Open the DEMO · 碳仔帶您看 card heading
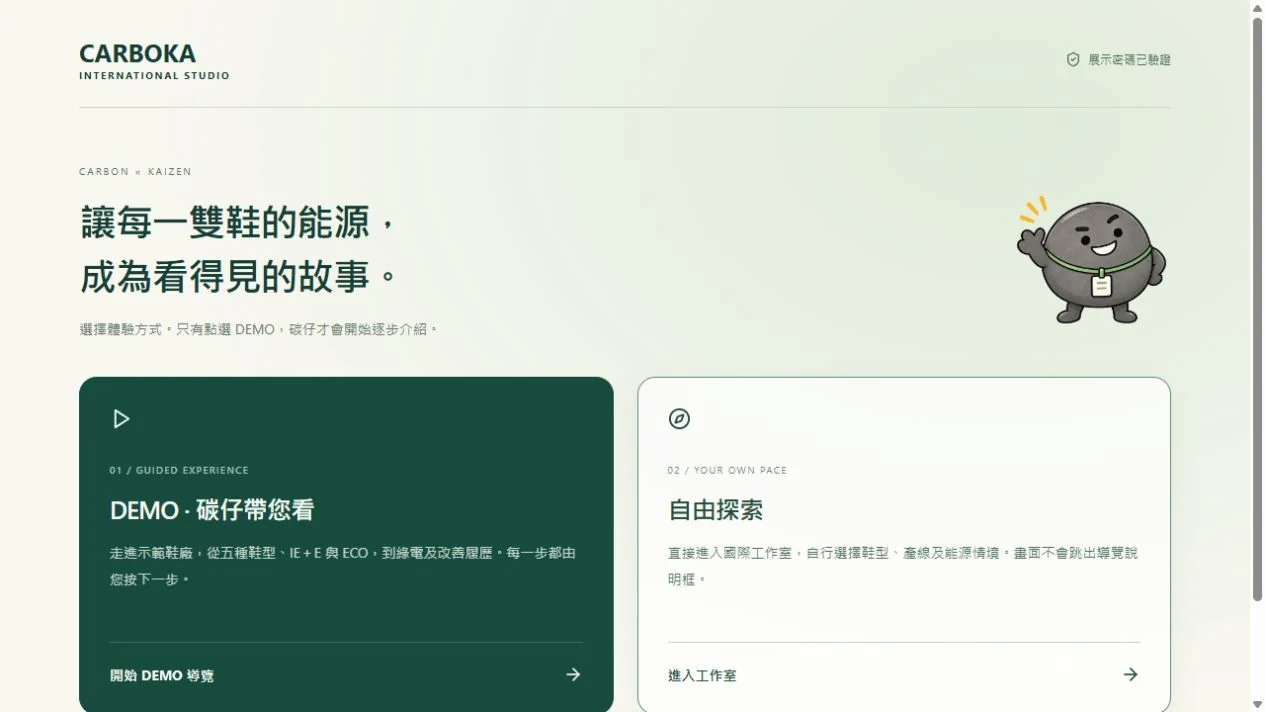 pos(212,510)
